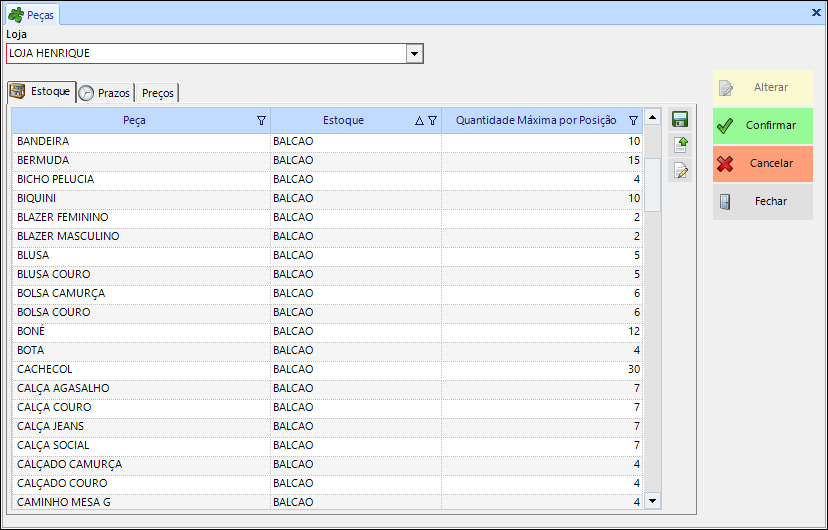Select the CALÇA JEANS row
This screenshot has height=530, width=828.
point(327,427)
